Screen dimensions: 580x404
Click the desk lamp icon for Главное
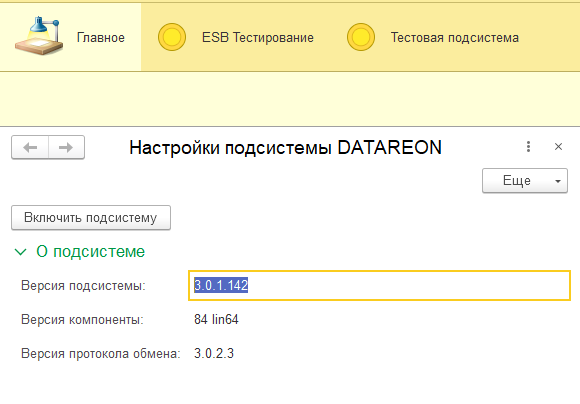point(39,36)
